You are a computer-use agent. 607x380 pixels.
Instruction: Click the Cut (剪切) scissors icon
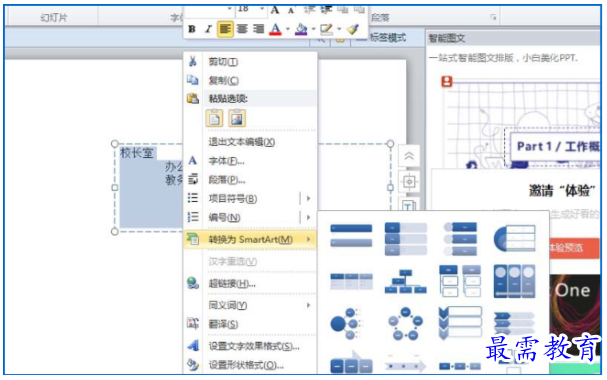pyautogui.click(x=193, y=61)
